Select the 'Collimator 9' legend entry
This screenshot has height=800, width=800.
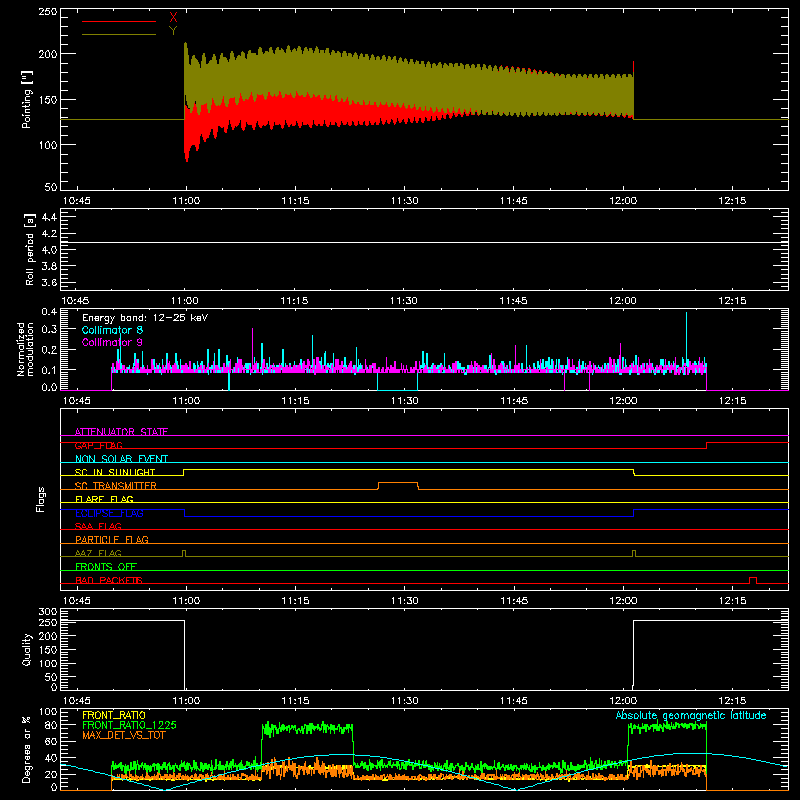tap(112, 342)
